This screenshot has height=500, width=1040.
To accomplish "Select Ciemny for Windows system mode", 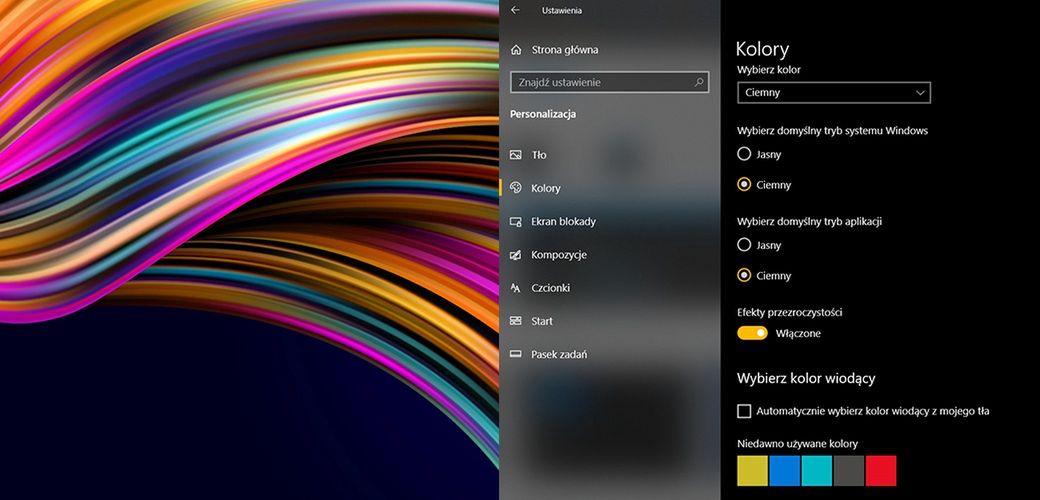I will point(744,184).
